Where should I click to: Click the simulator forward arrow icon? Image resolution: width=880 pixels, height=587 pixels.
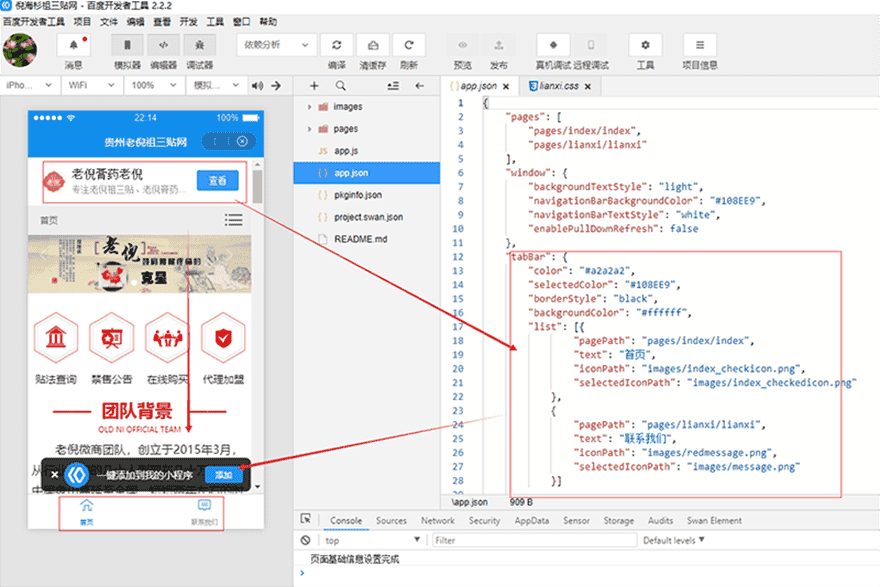276,86
